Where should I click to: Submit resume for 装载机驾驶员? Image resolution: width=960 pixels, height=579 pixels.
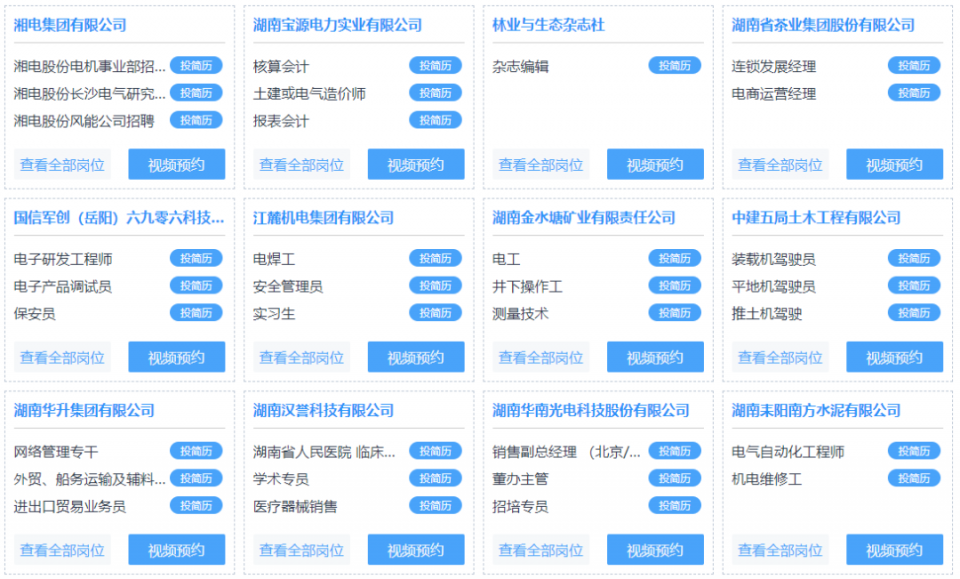coord(914,258)
